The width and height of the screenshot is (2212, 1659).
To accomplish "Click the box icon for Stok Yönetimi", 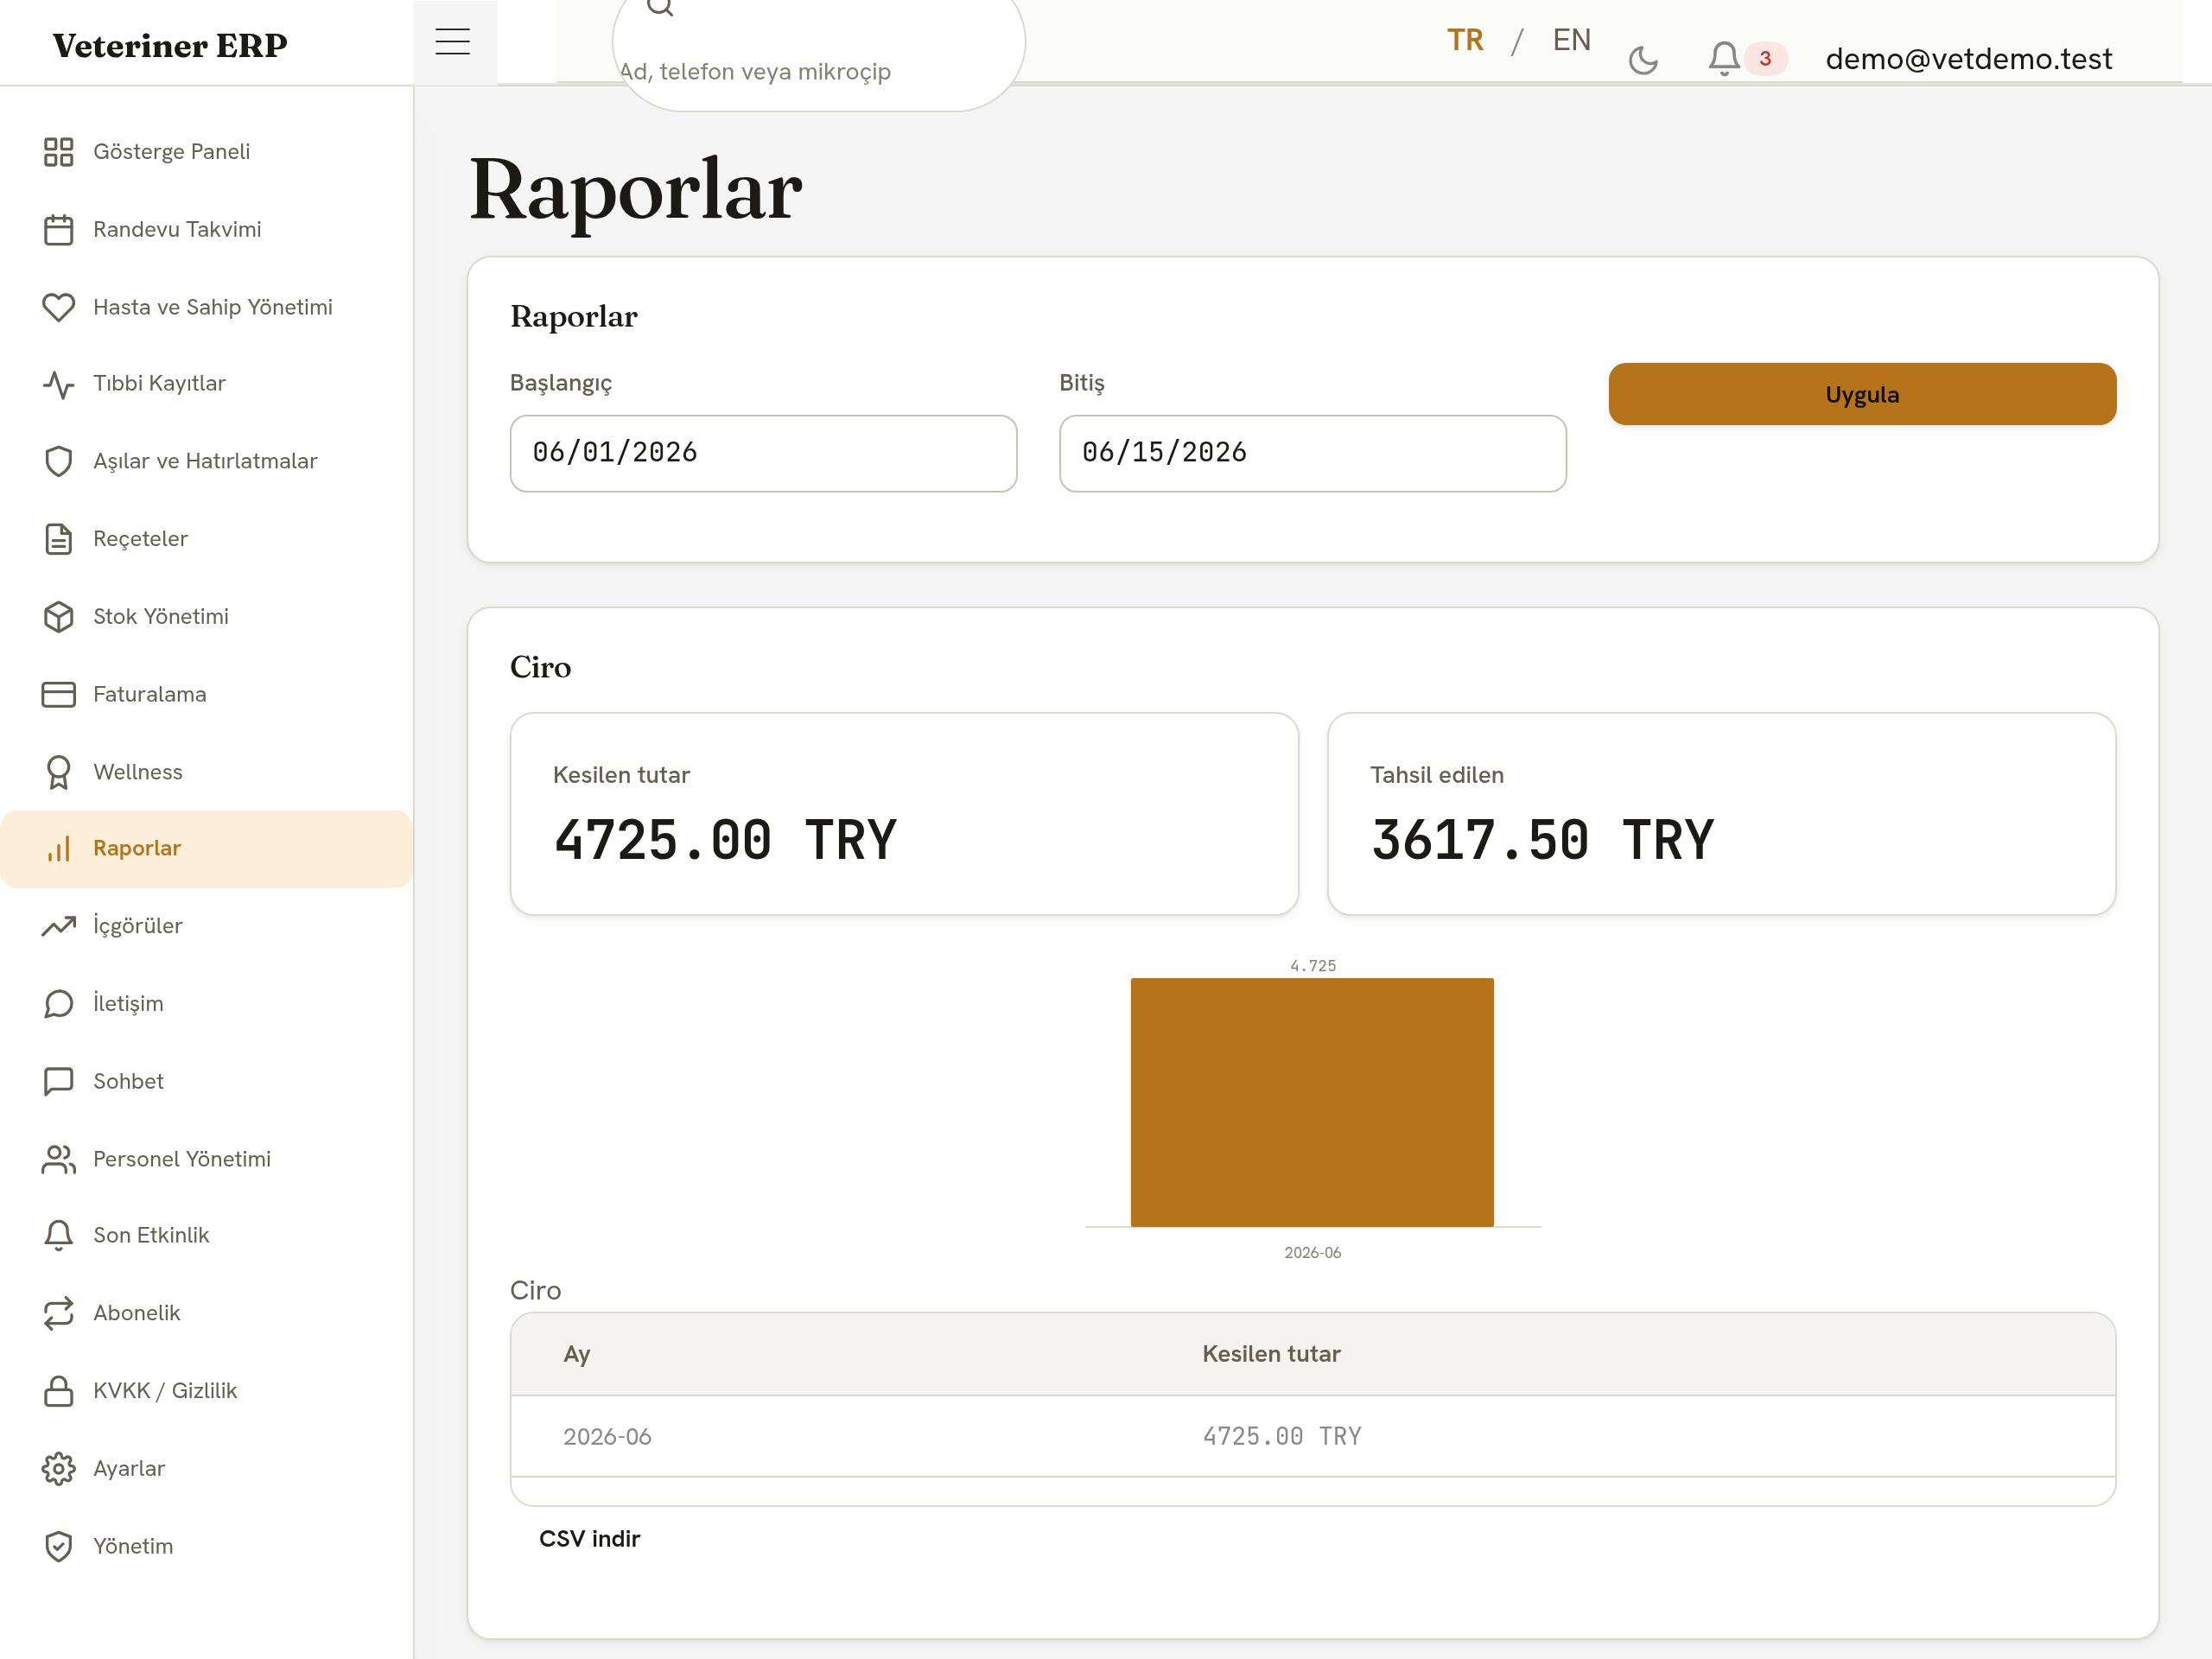I will [x=58, y=617].
